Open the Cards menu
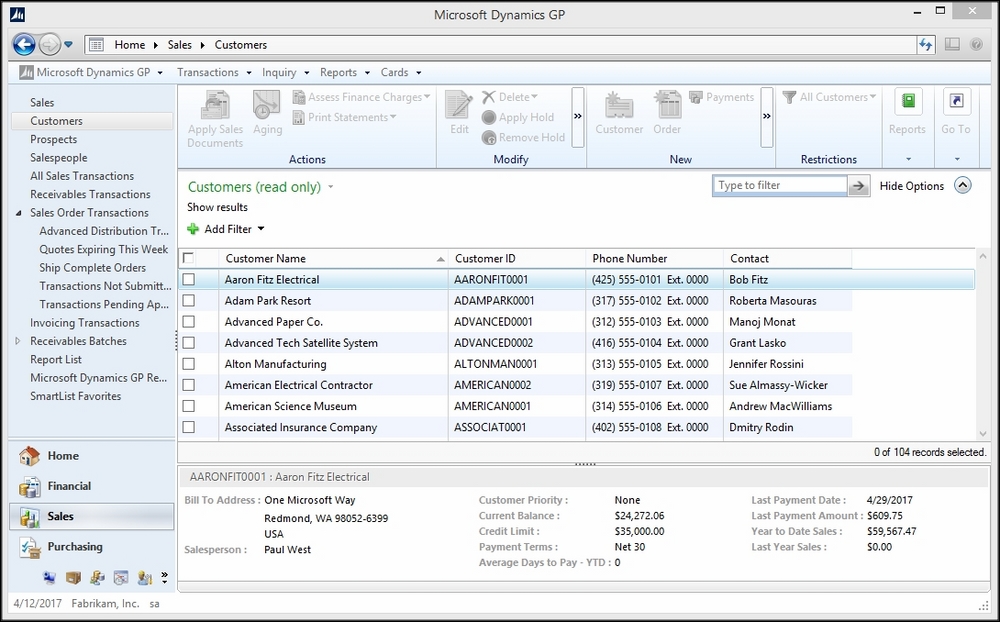Image resolution: width=1000 pixels, height=622 pixels. [x=401, y=72]
